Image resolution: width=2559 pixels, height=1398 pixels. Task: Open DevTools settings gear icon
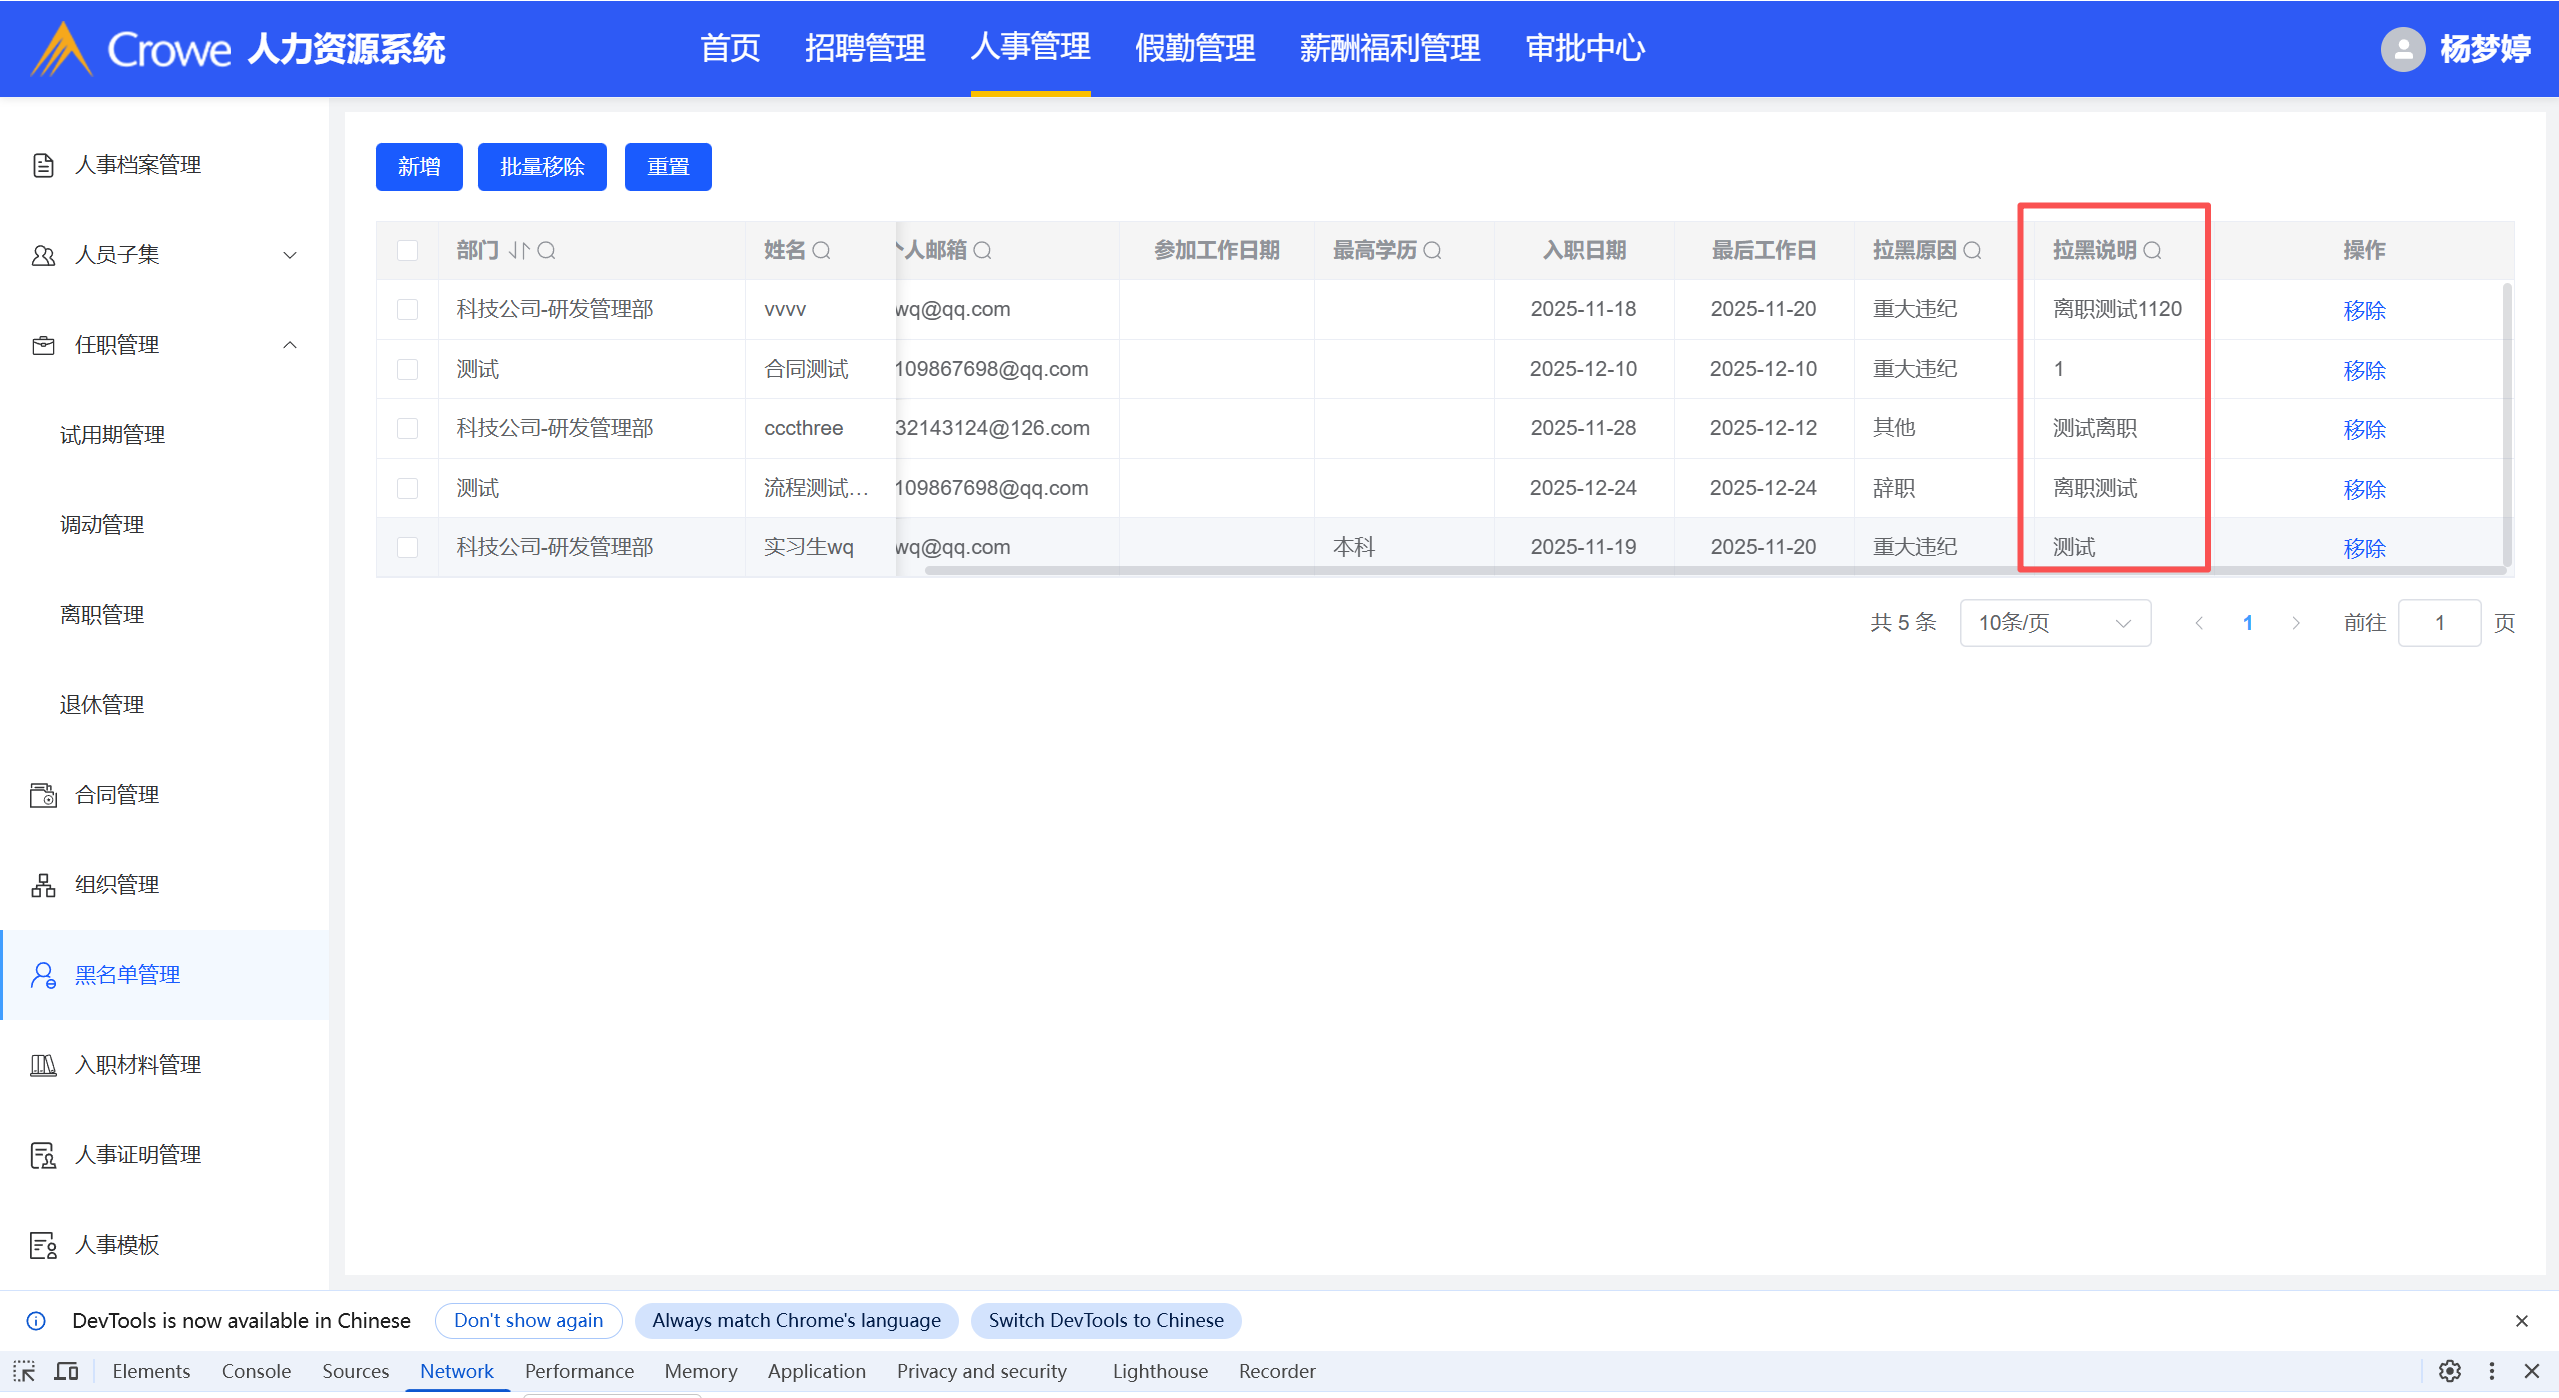click(x=2449, y=1371)
